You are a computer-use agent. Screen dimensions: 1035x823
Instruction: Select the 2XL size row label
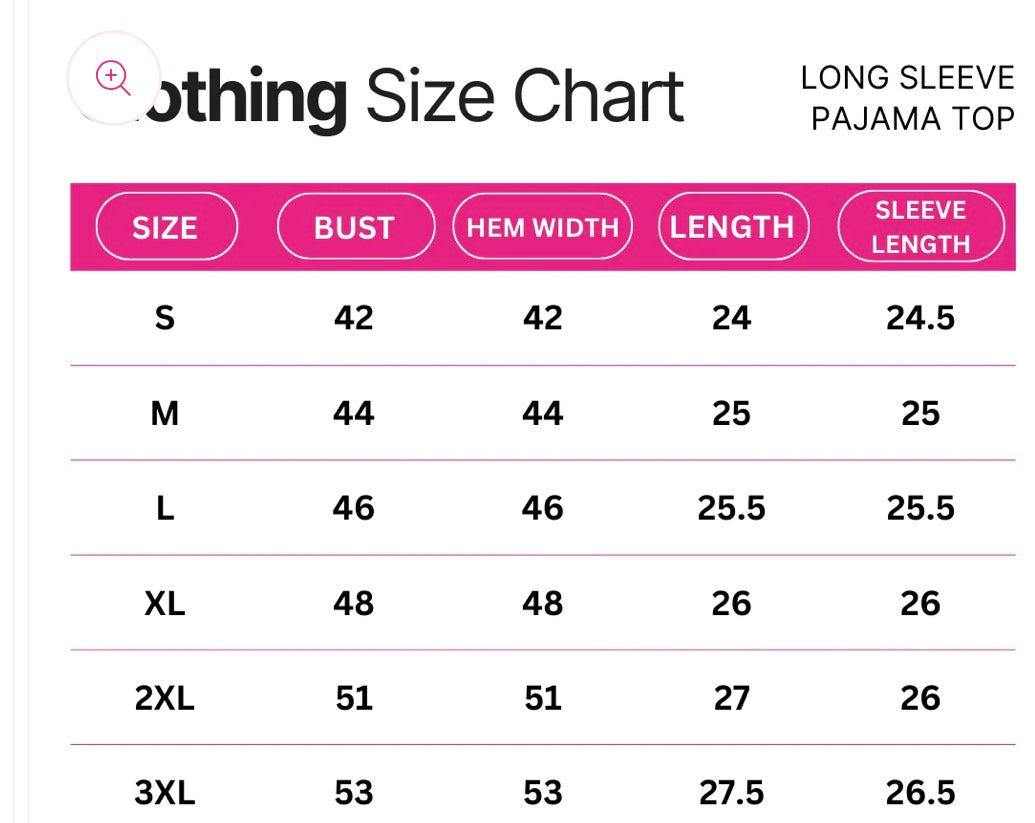pyautogui.click(x=165, y=698)
